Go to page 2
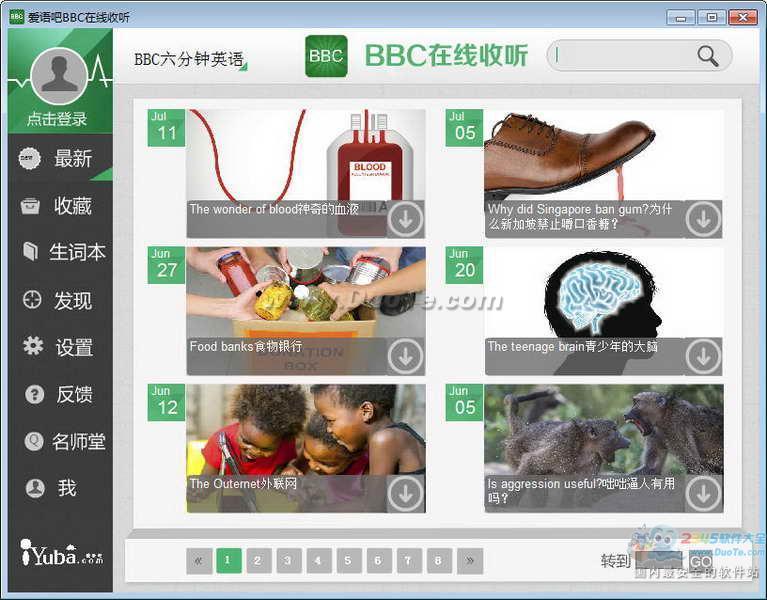This screenshot has width=767, height=600. click(x=259, y=560)
